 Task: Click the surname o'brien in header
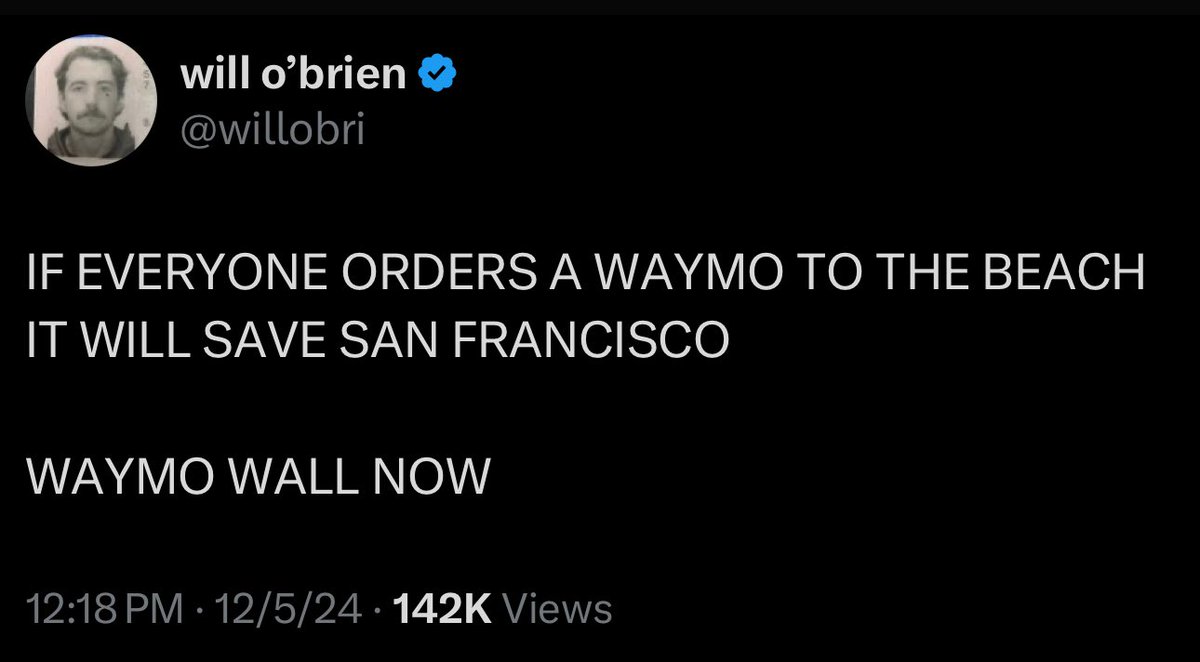[x=329, y=75]
